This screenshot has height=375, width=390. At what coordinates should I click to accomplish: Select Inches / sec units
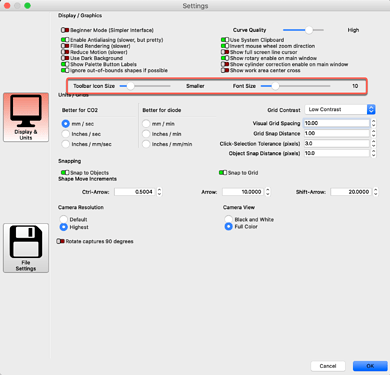66,134
